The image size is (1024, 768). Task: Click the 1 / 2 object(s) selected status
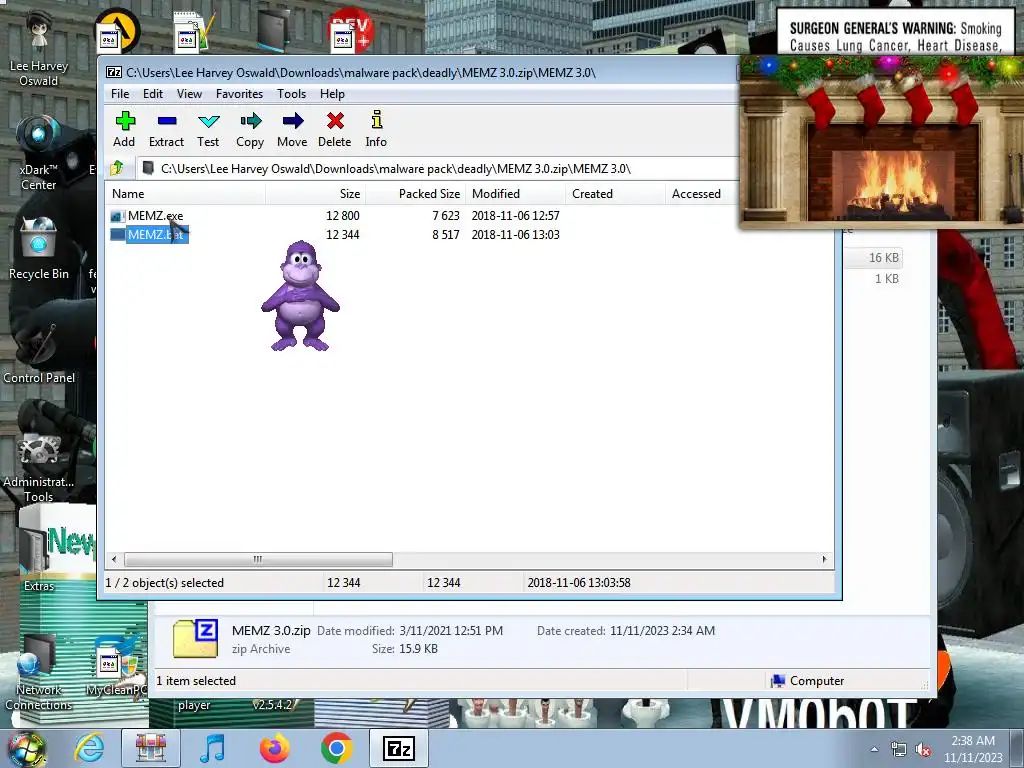165,583
